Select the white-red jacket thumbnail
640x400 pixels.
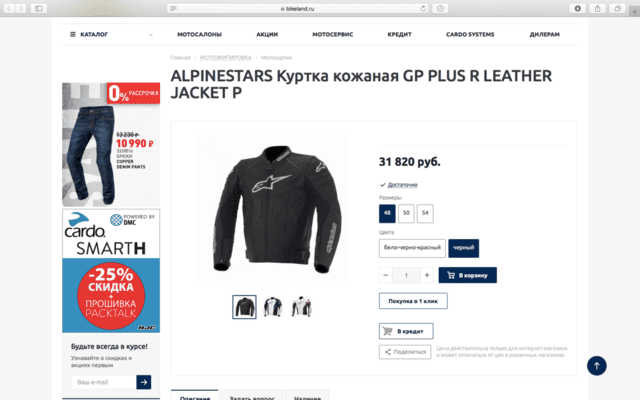point(302,307)
